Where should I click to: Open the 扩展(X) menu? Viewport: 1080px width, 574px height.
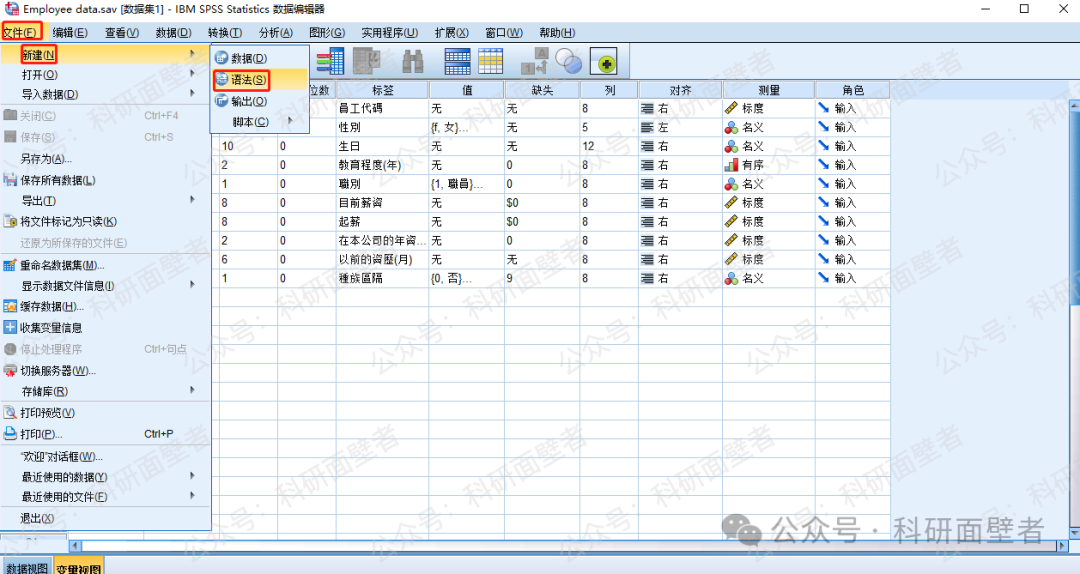pos(451,32)
